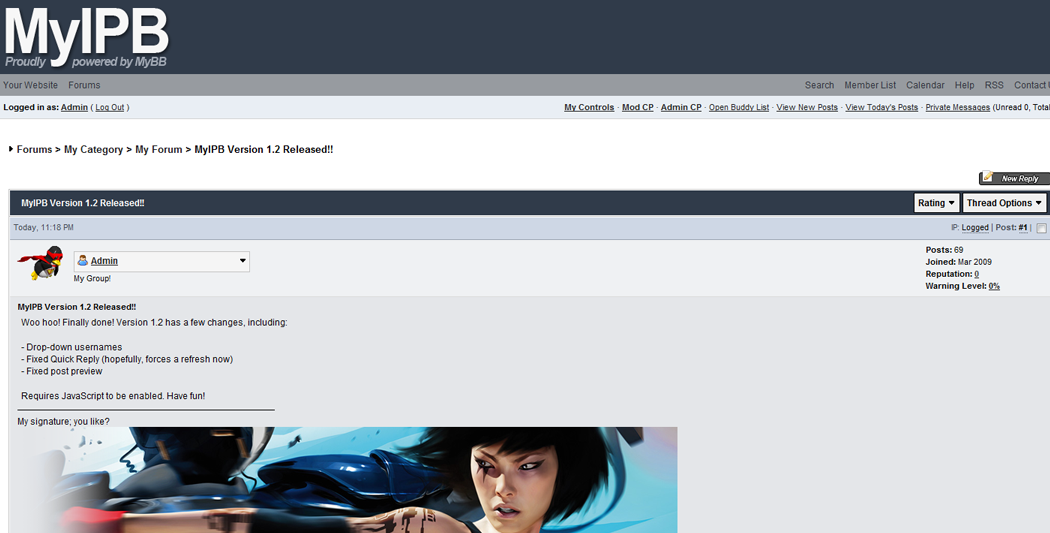Open the Help page
The image size is (1050, 533).
click(x=964, y=85)
